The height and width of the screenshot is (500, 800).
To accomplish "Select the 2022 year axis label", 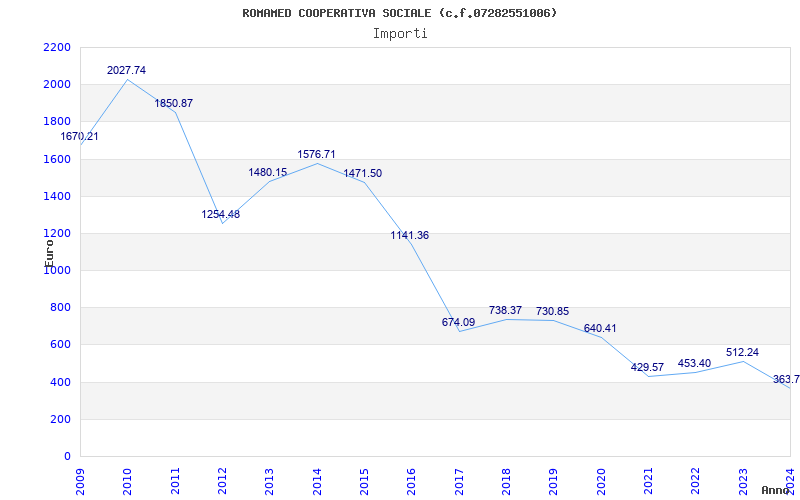I will pos(696,481).
